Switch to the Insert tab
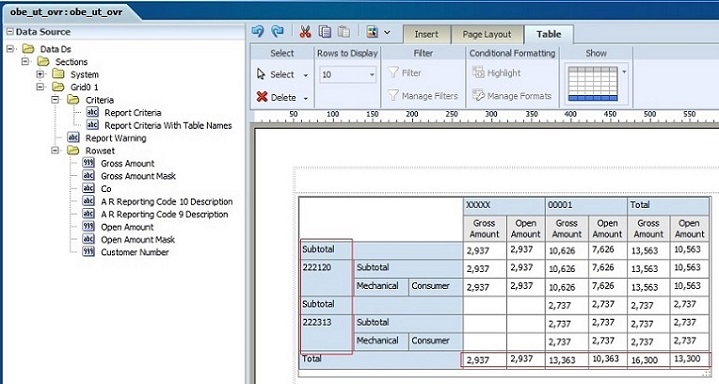This screenshot has width=719, height=384. (x=426, y=34)
